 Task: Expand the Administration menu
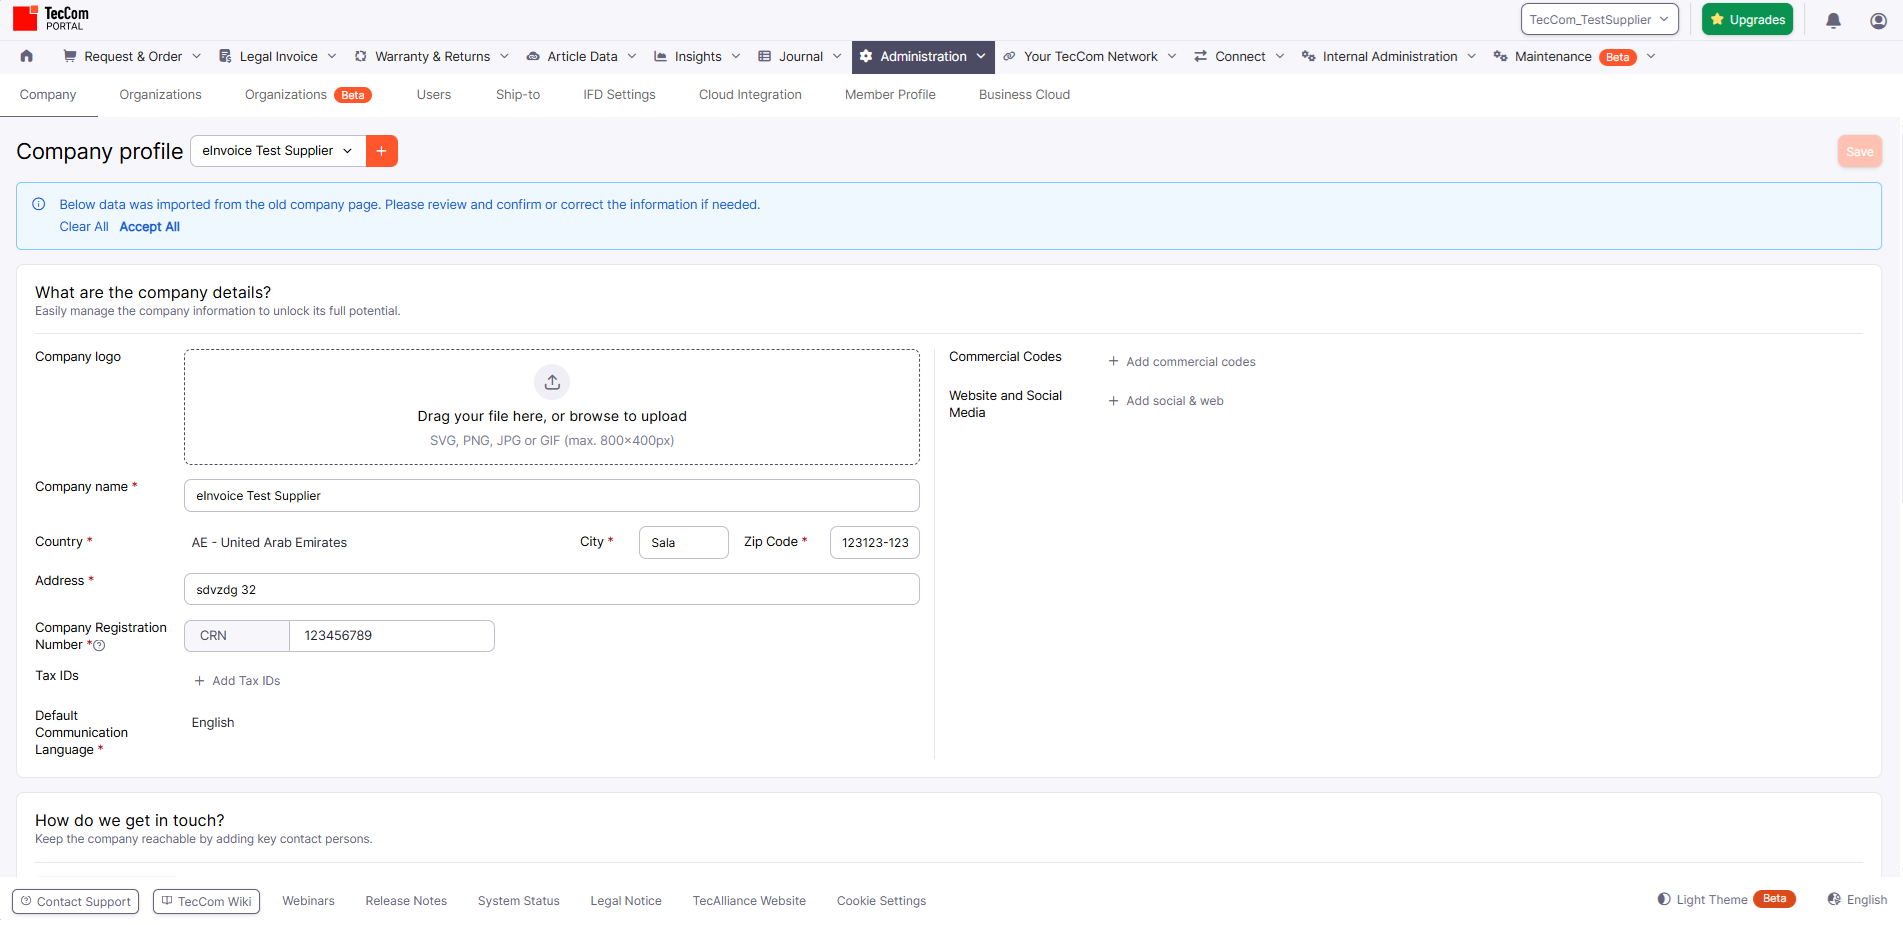coord(922,57)
